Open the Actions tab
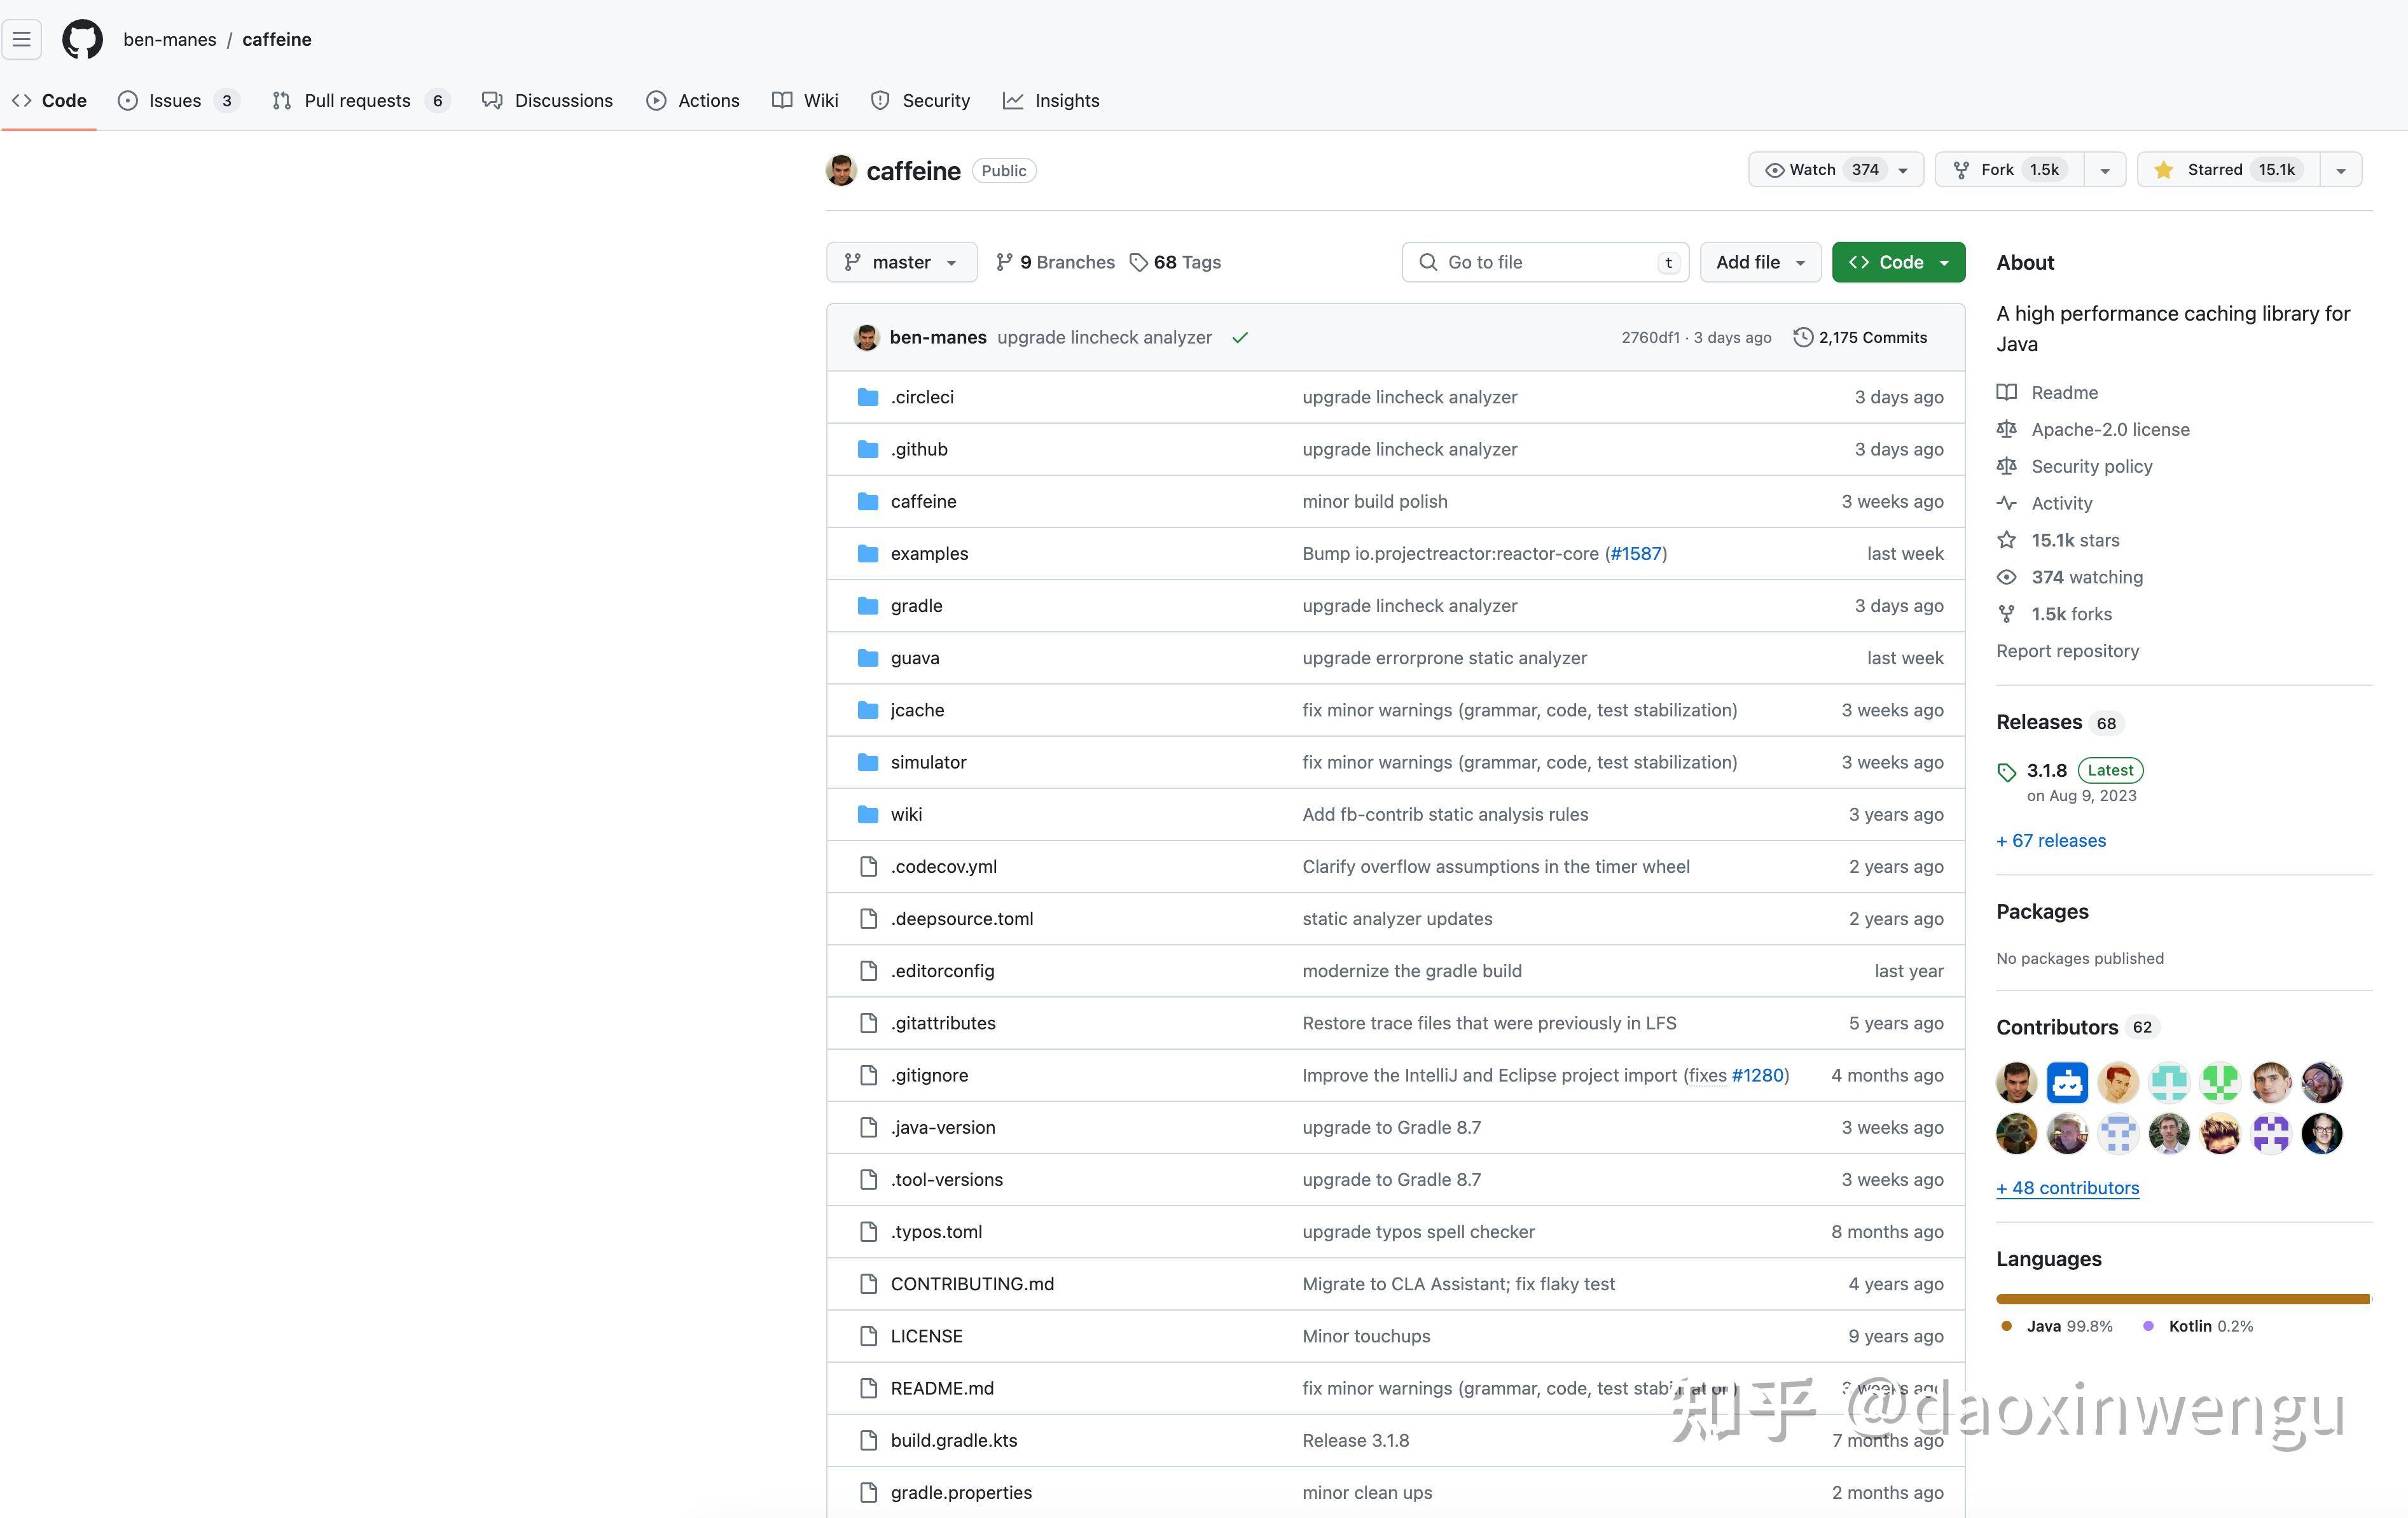 click(693, 101)
